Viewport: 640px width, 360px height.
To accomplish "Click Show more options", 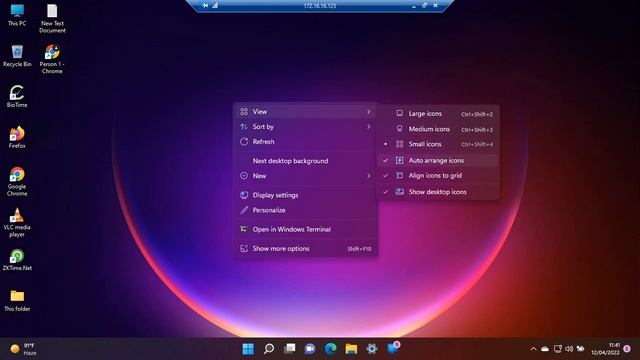I will [306, 249].
